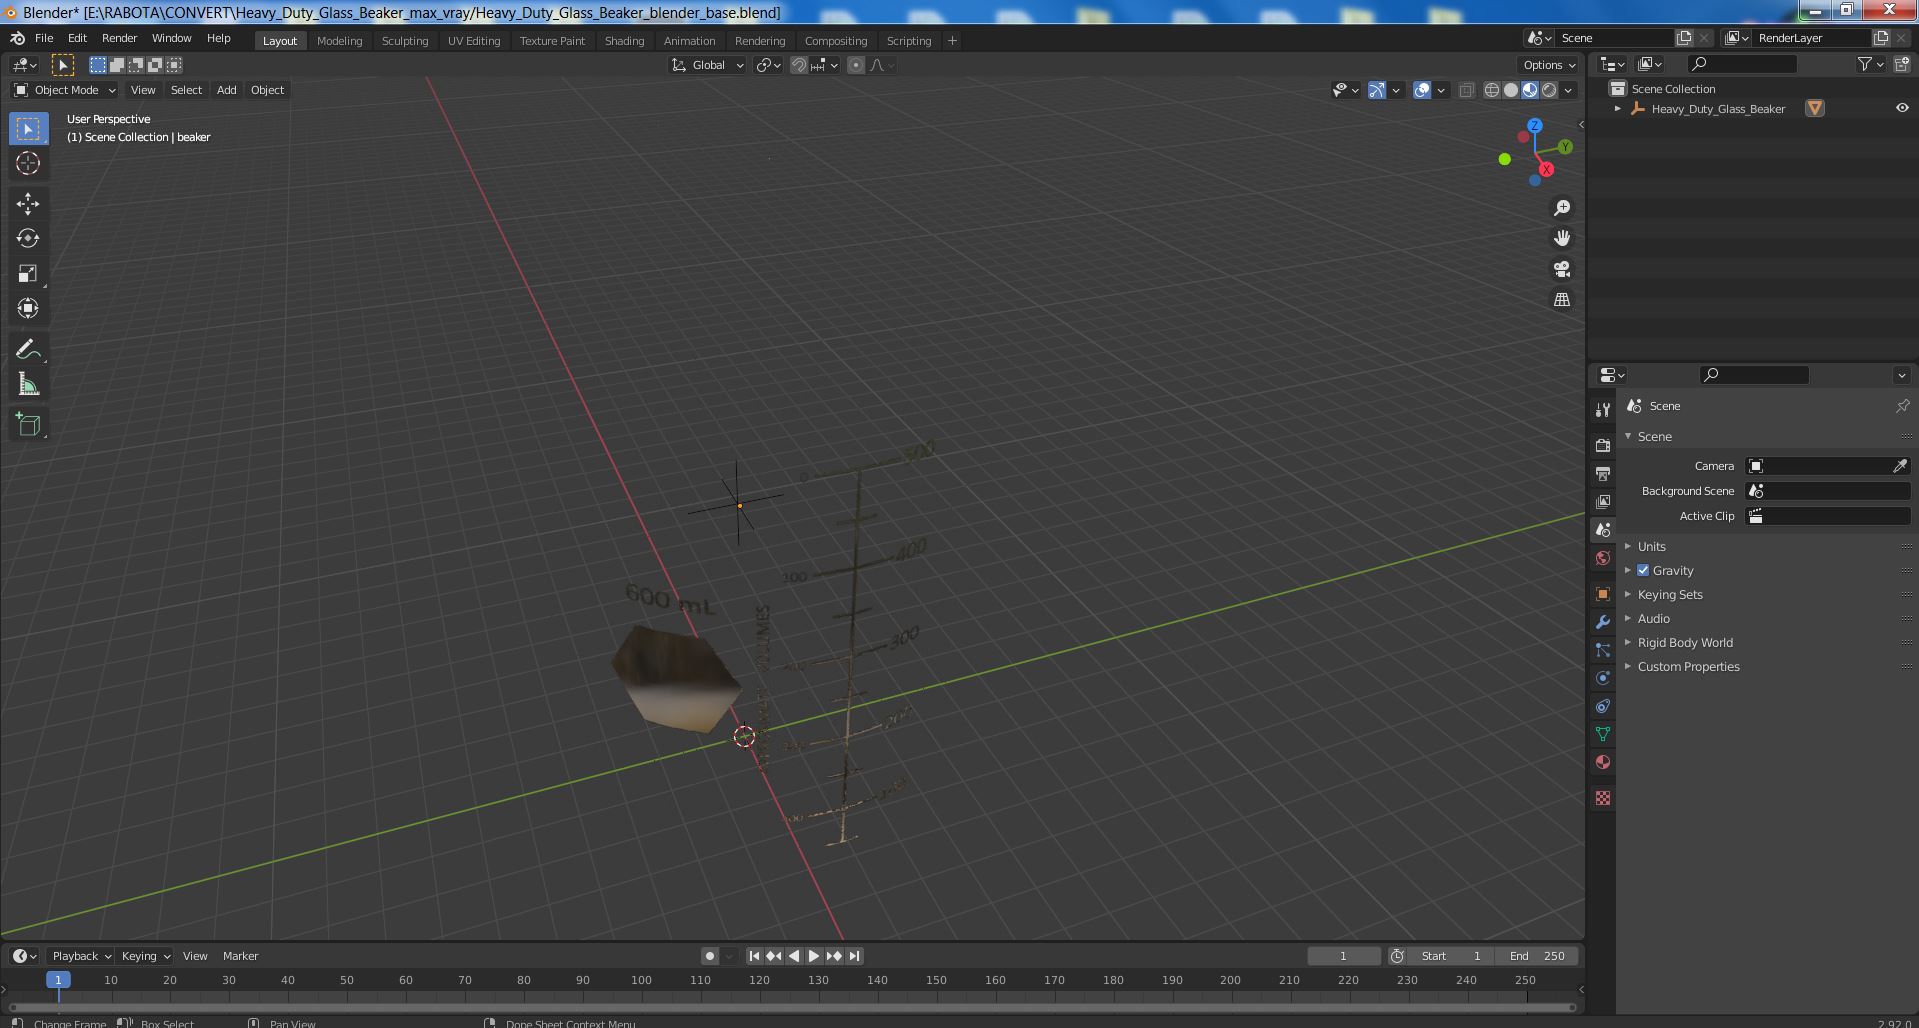Screen dimensions: 1919x1028
Task: Open the Object properties tab
Action: click(x=1603, y=594)
